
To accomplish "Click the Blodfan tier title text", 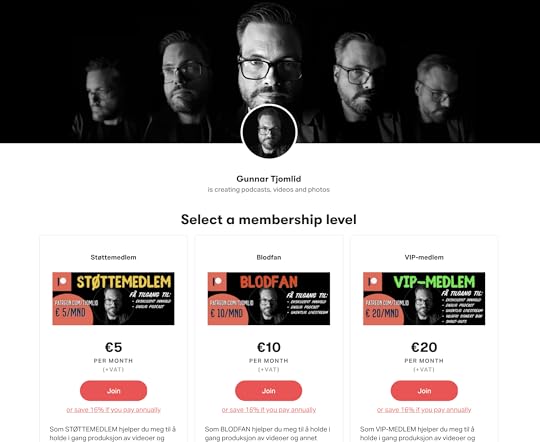I will pos(269,257).
